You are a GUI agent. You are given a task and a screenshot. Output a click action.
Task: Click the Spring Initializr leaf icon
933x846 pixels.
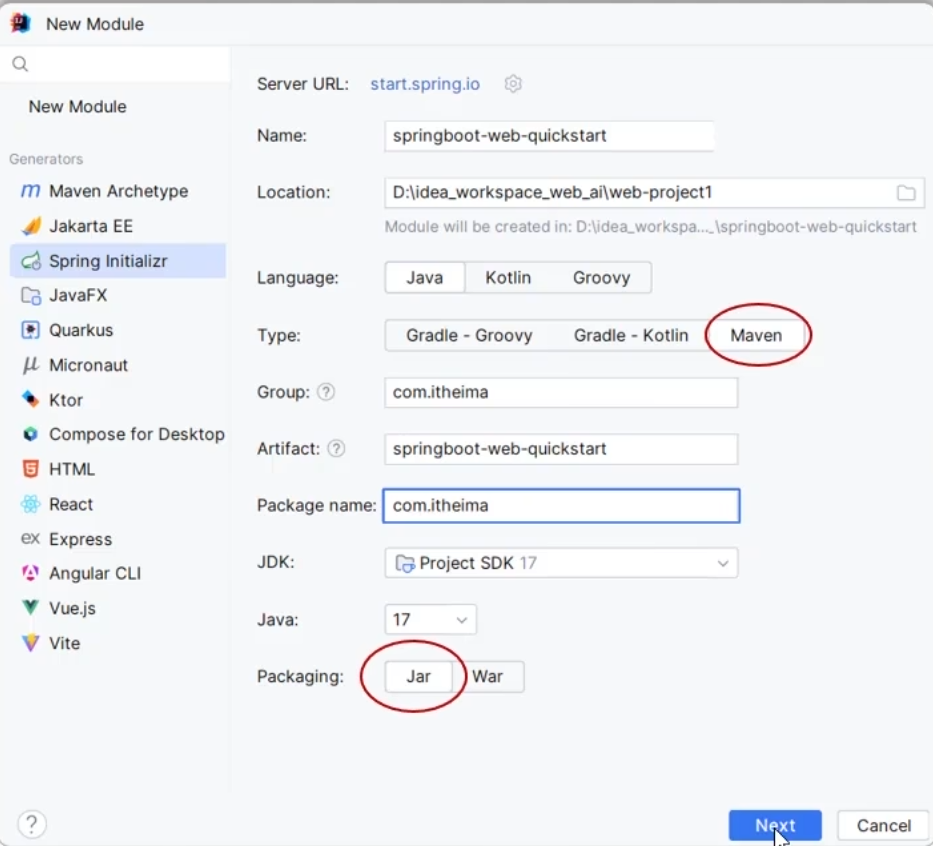(x=30, y=261)
